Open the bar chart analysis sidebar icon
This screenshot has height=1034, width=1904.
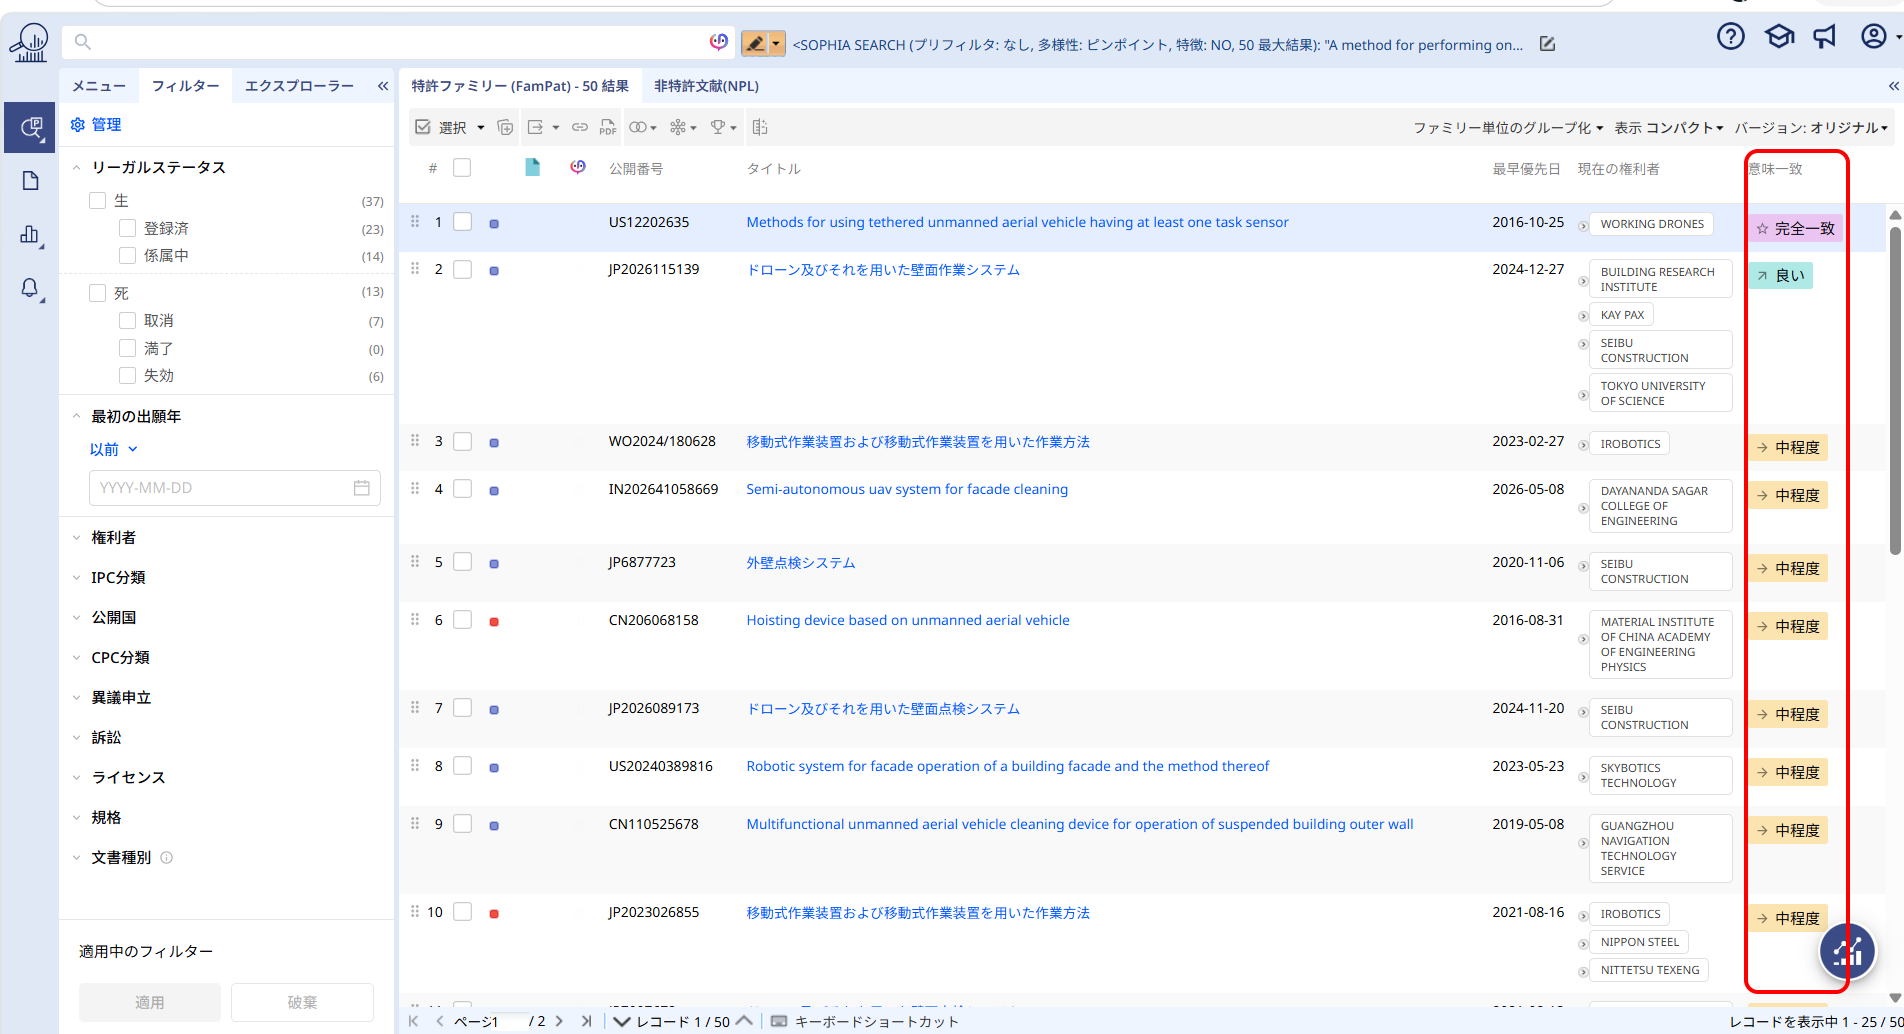(30, 235)
